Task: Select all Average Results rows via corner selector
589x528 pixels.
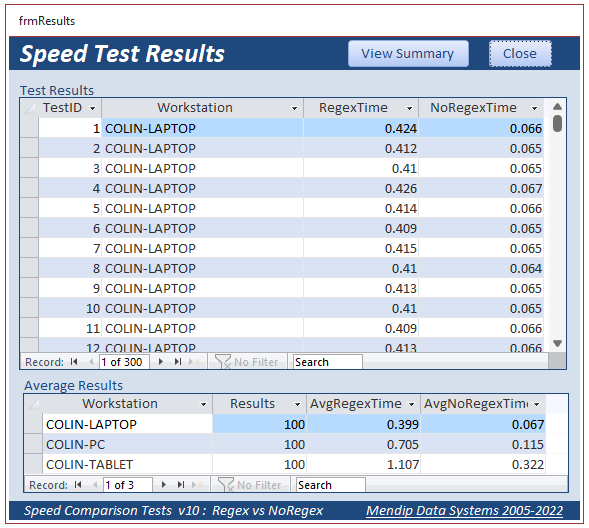Action: point(33,404)
